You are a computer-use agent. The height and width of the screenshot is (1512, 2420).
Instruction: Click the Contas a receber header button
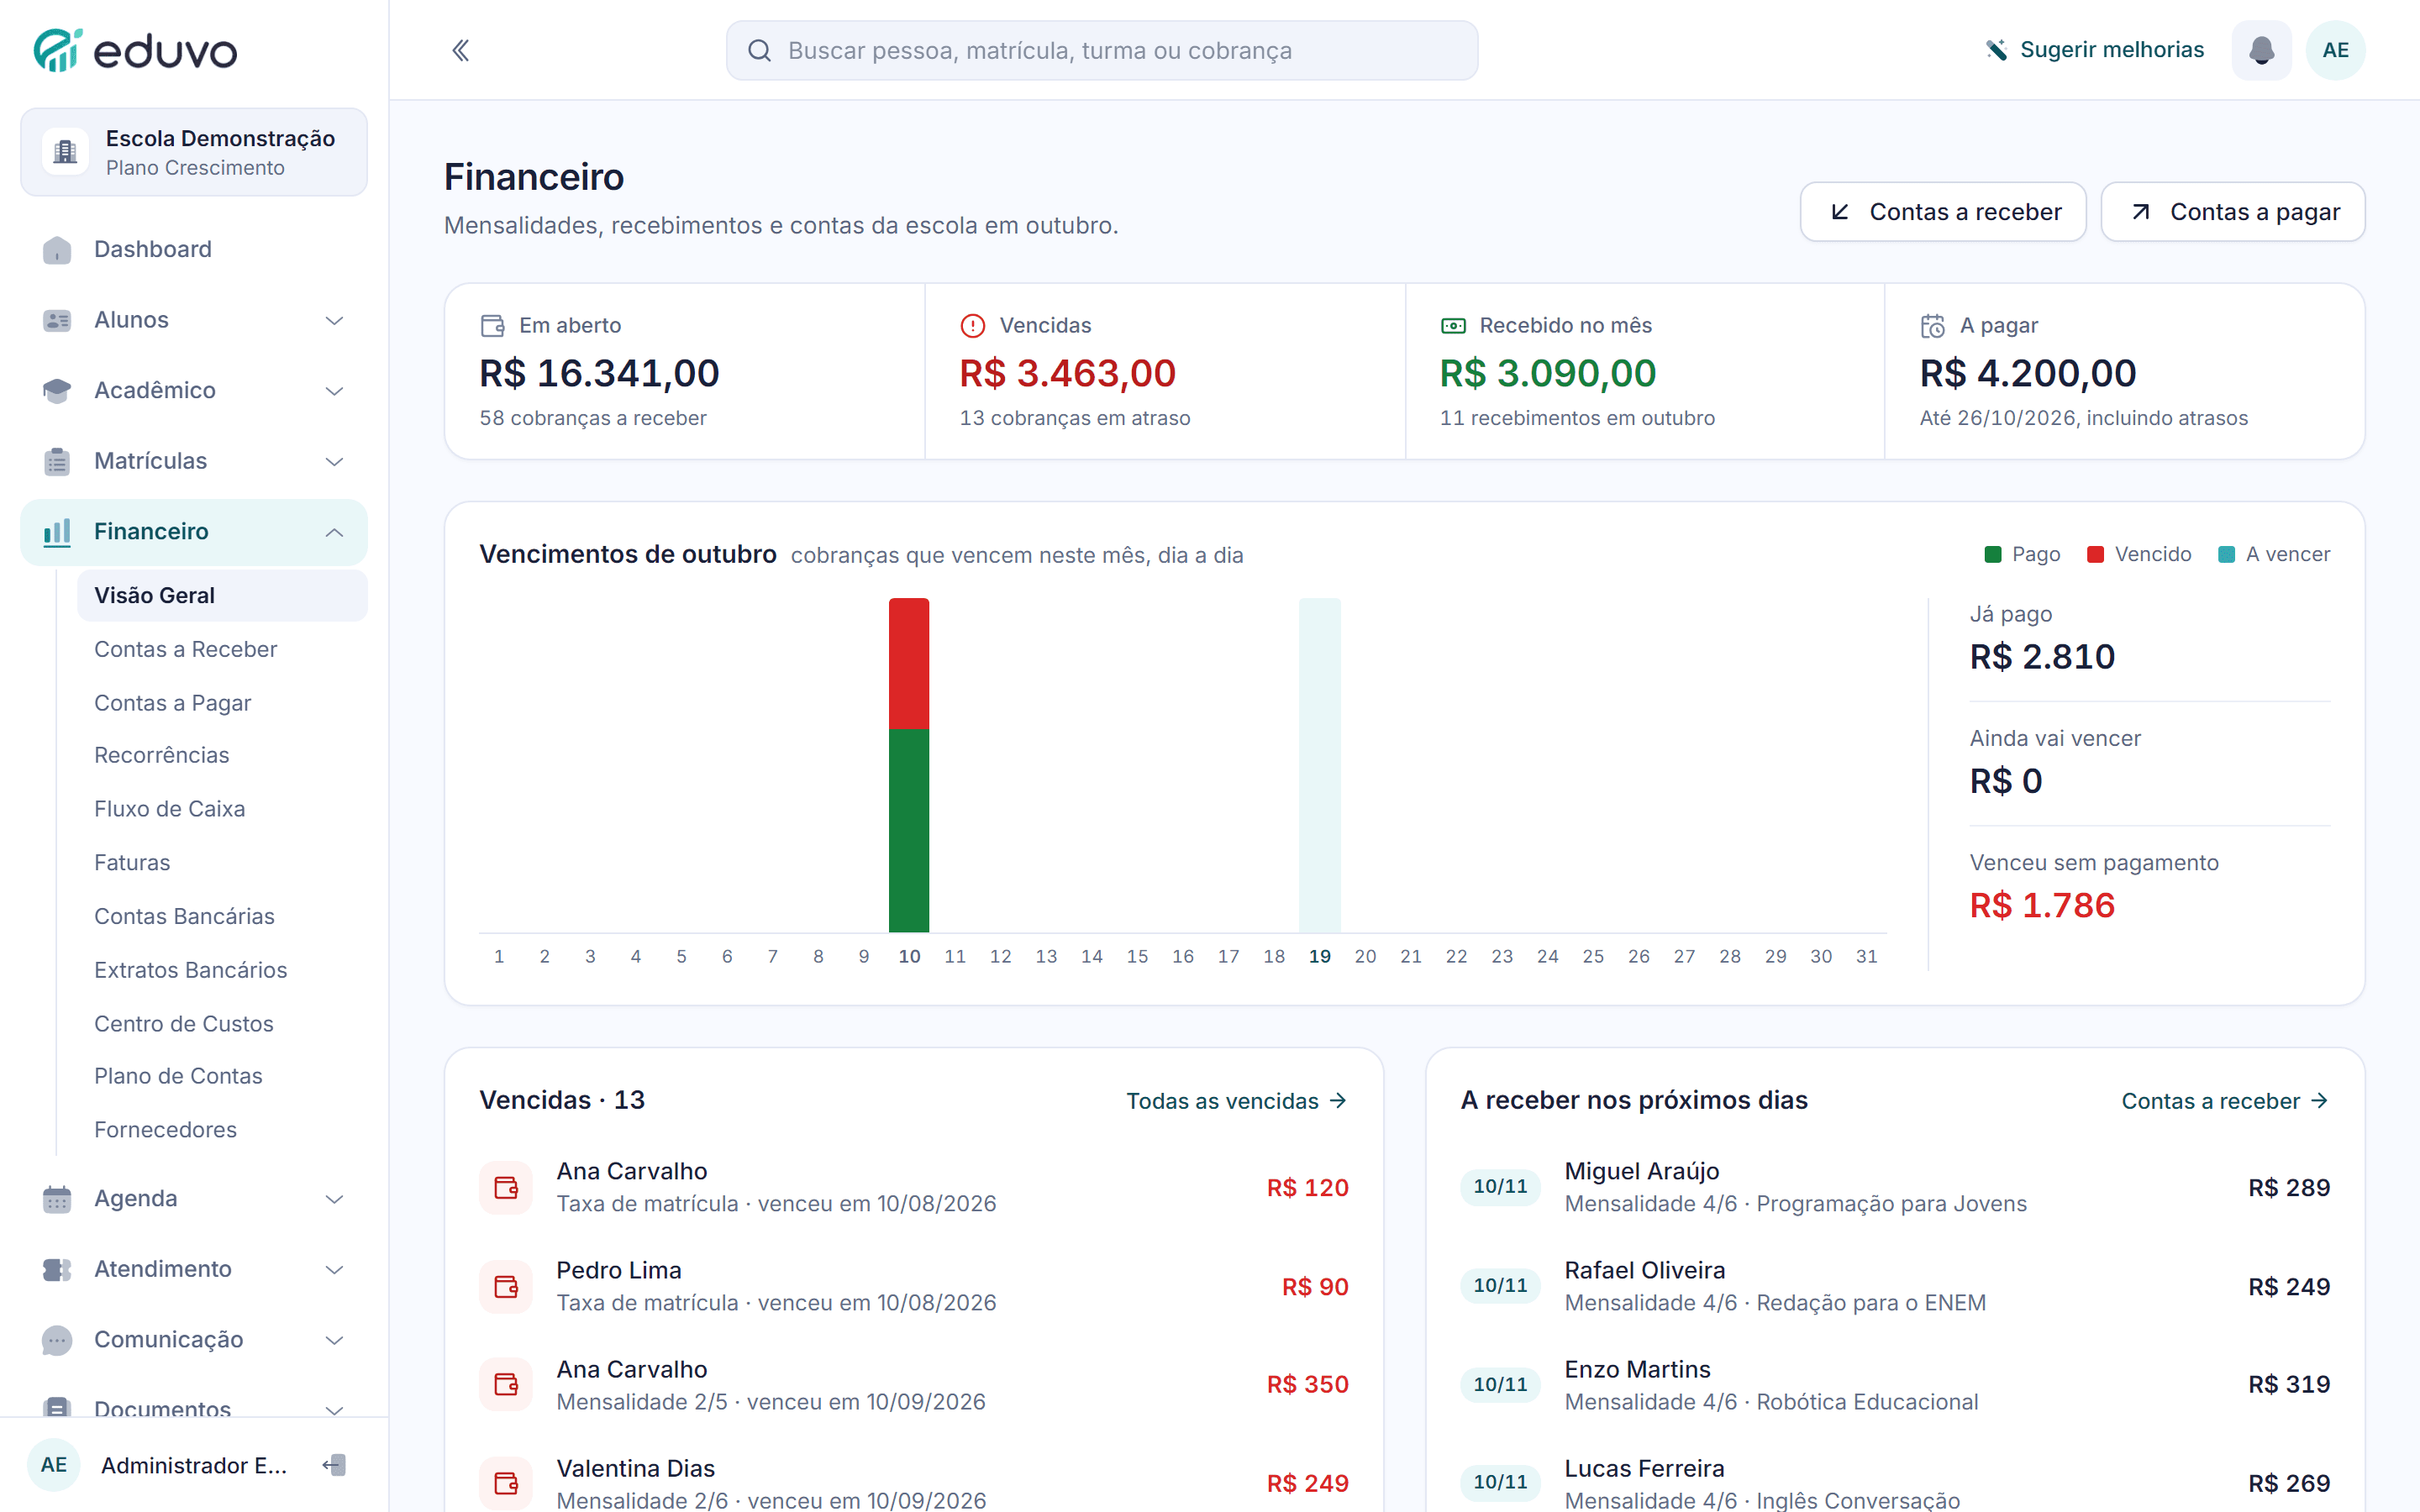tap(1942, 212)
